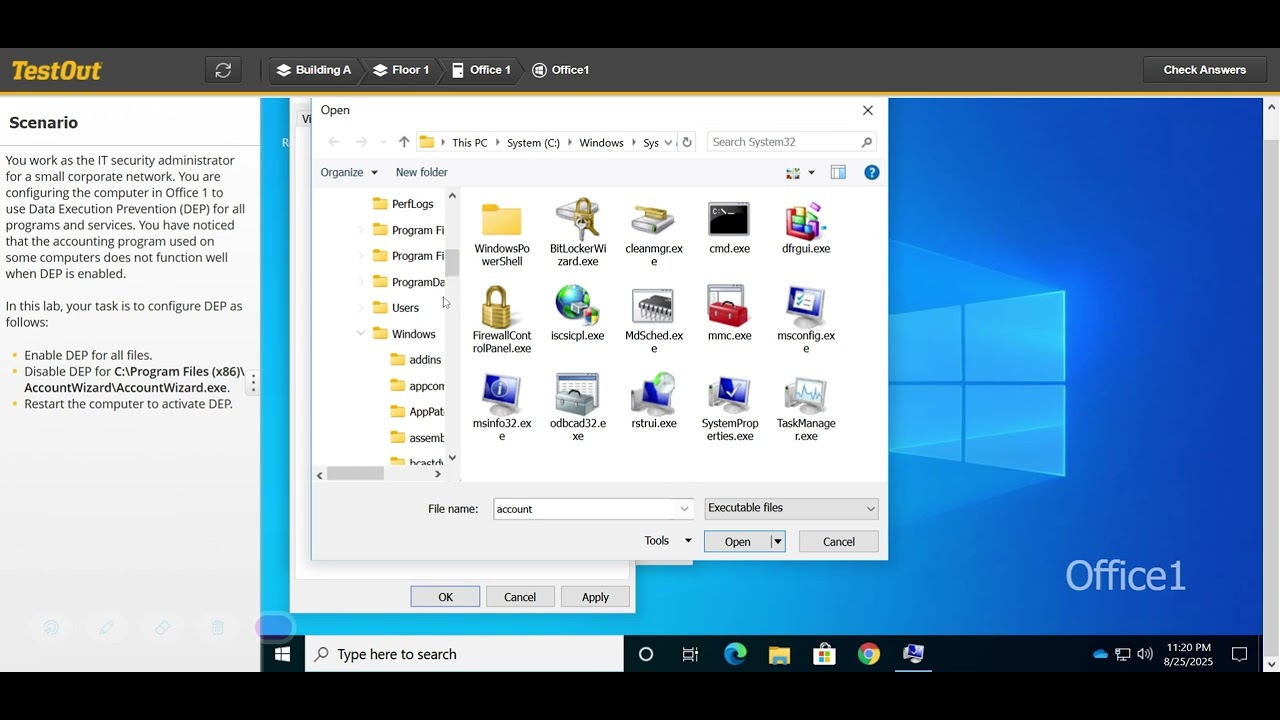Click Cancel in the background dialog

coord(520,597)
